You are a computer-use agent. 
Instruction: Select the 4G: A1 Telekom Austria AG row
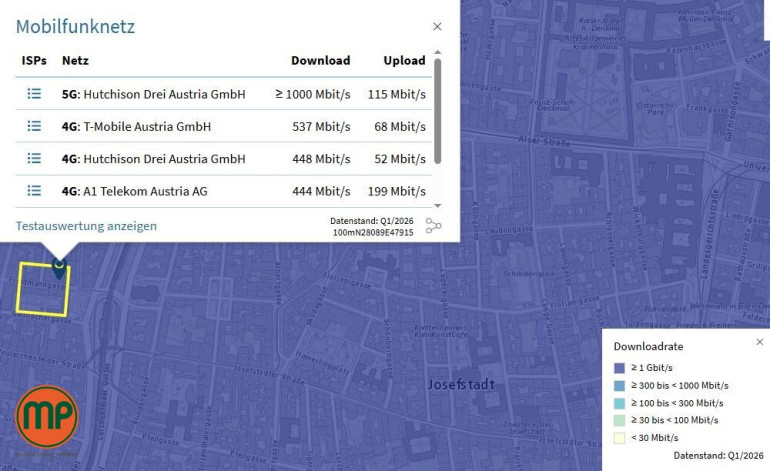(224, 191)
